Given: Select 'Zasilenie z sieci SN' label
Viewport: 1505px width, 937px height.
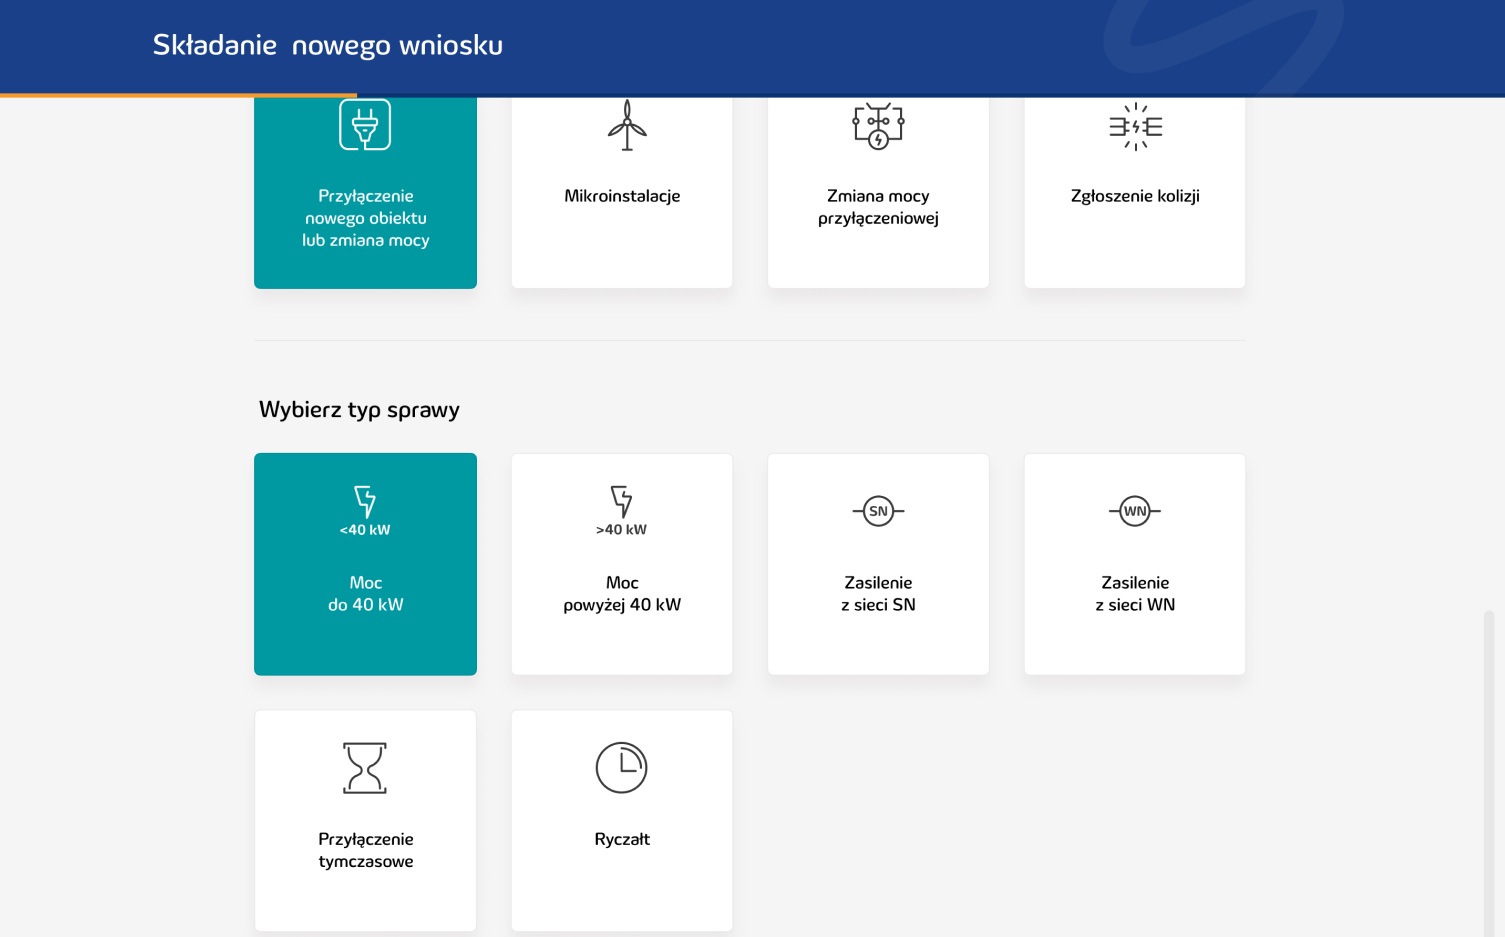Looking at the screenshot, I should [878, 594].
